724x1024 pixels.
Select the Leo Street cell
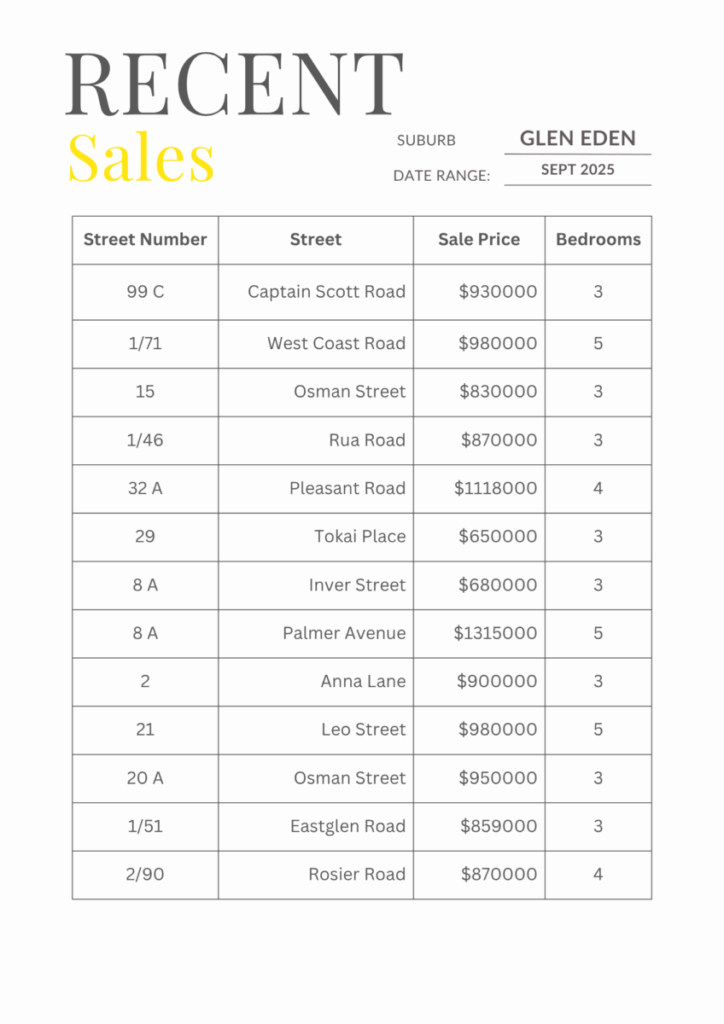[363, 729]
